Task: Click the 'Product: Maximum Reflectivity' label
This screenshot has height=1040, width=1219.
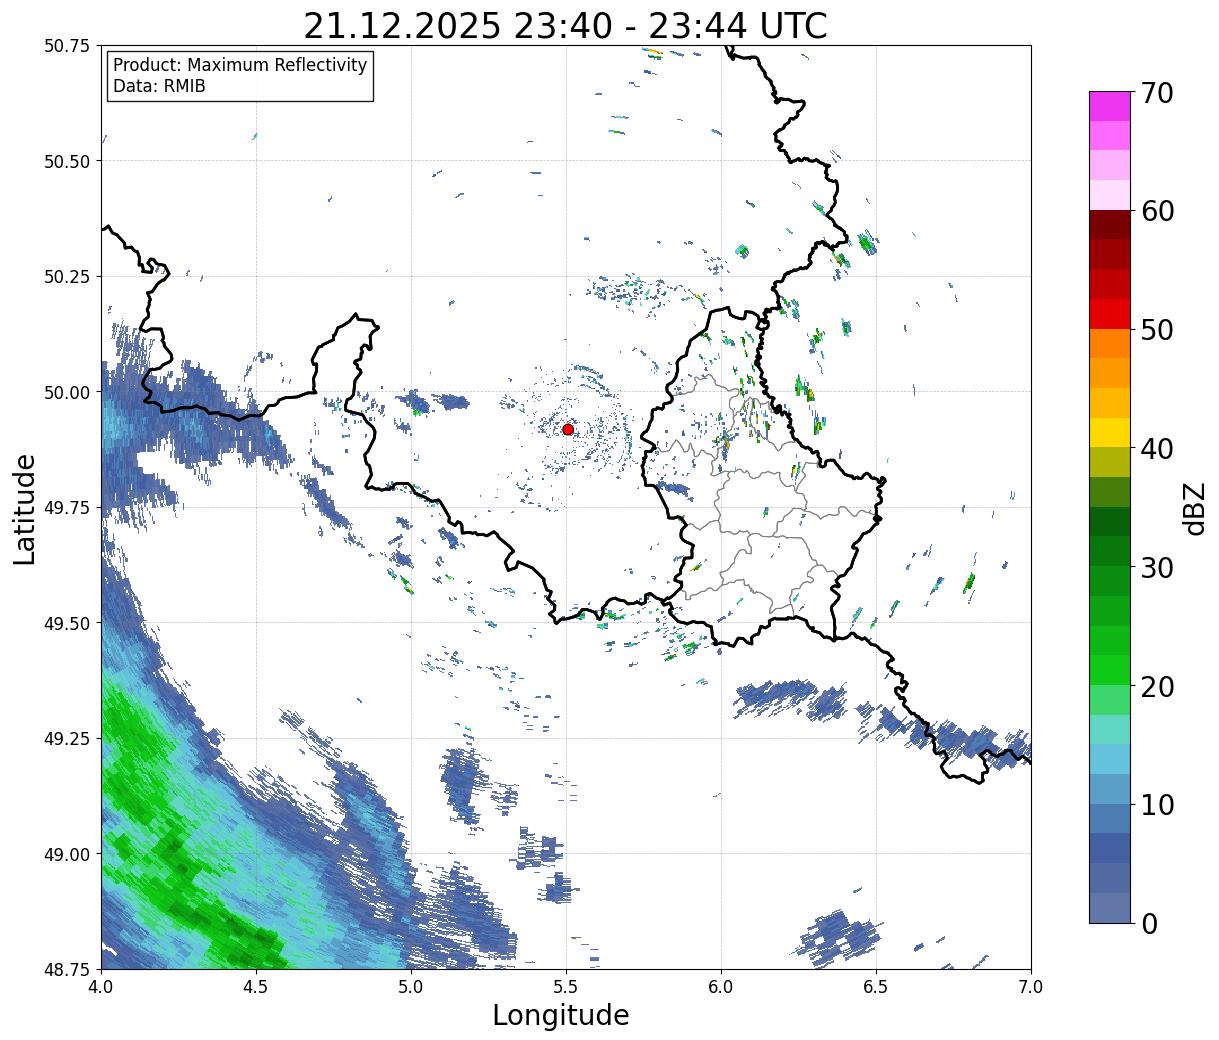Action: [x=240, y=65]
